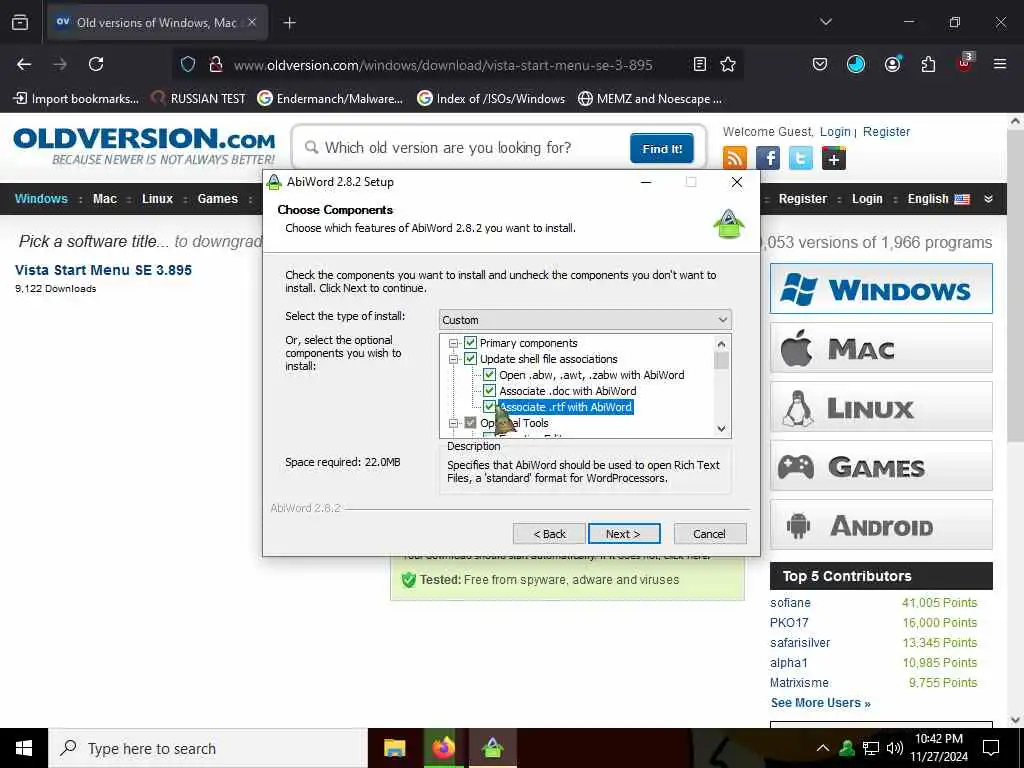This screenshot has width=1024, height=768.
Task: Open the install type Custom dropdown
Action: click(x=585, y=320)
